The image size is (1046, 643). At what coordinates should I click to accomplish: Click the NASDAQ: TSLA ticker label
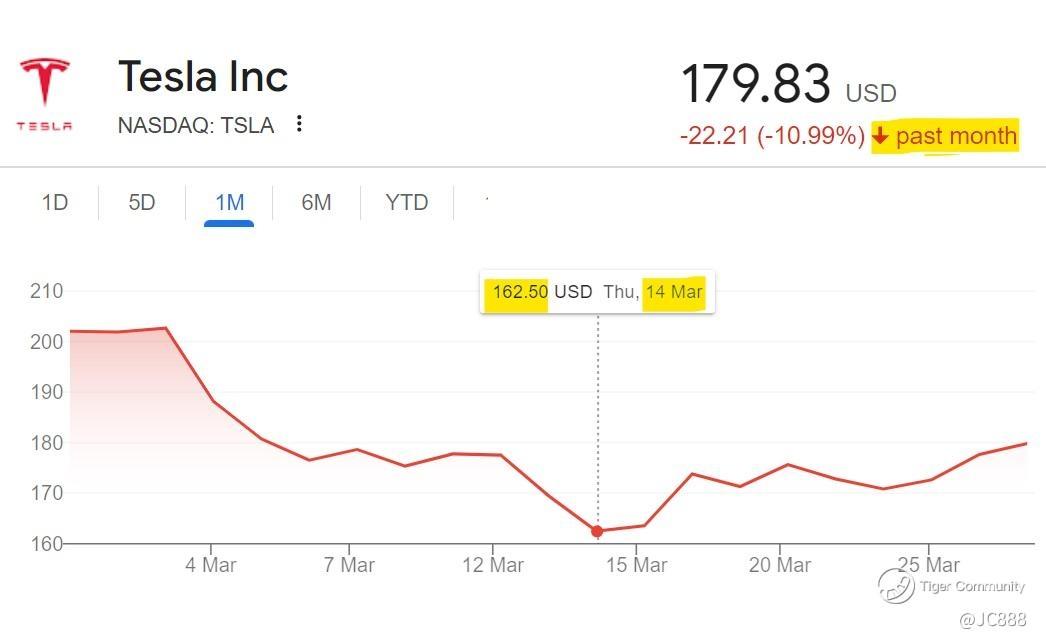pos(196,125)
